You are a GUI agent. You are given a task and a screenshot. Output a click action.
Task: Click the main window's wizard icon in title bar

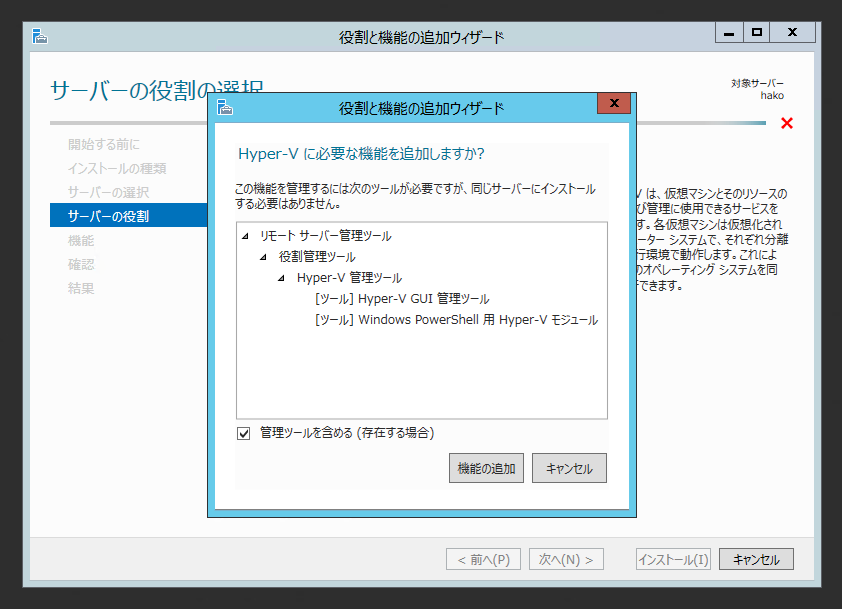tap(40, 37)
